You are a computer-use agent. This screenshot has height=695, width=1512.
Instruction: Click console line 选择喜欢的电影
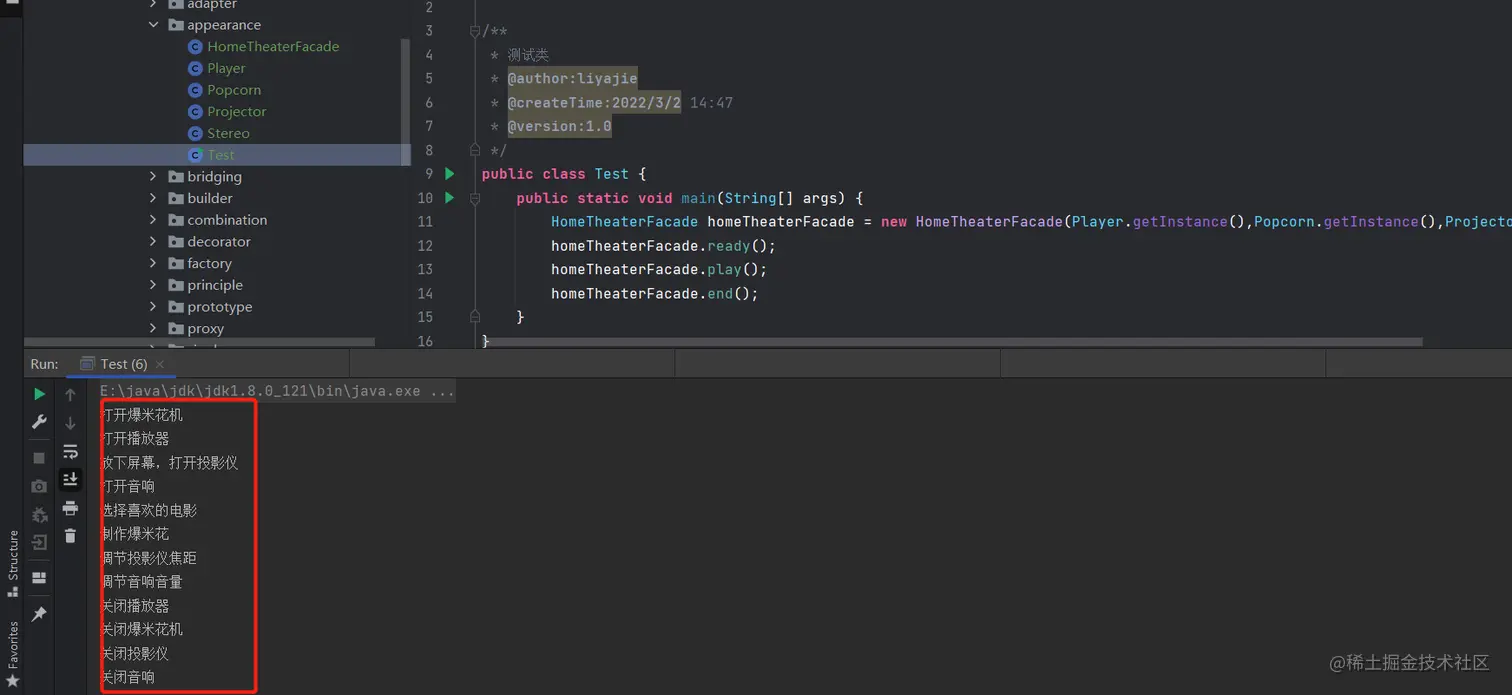[x=149, y=510]
